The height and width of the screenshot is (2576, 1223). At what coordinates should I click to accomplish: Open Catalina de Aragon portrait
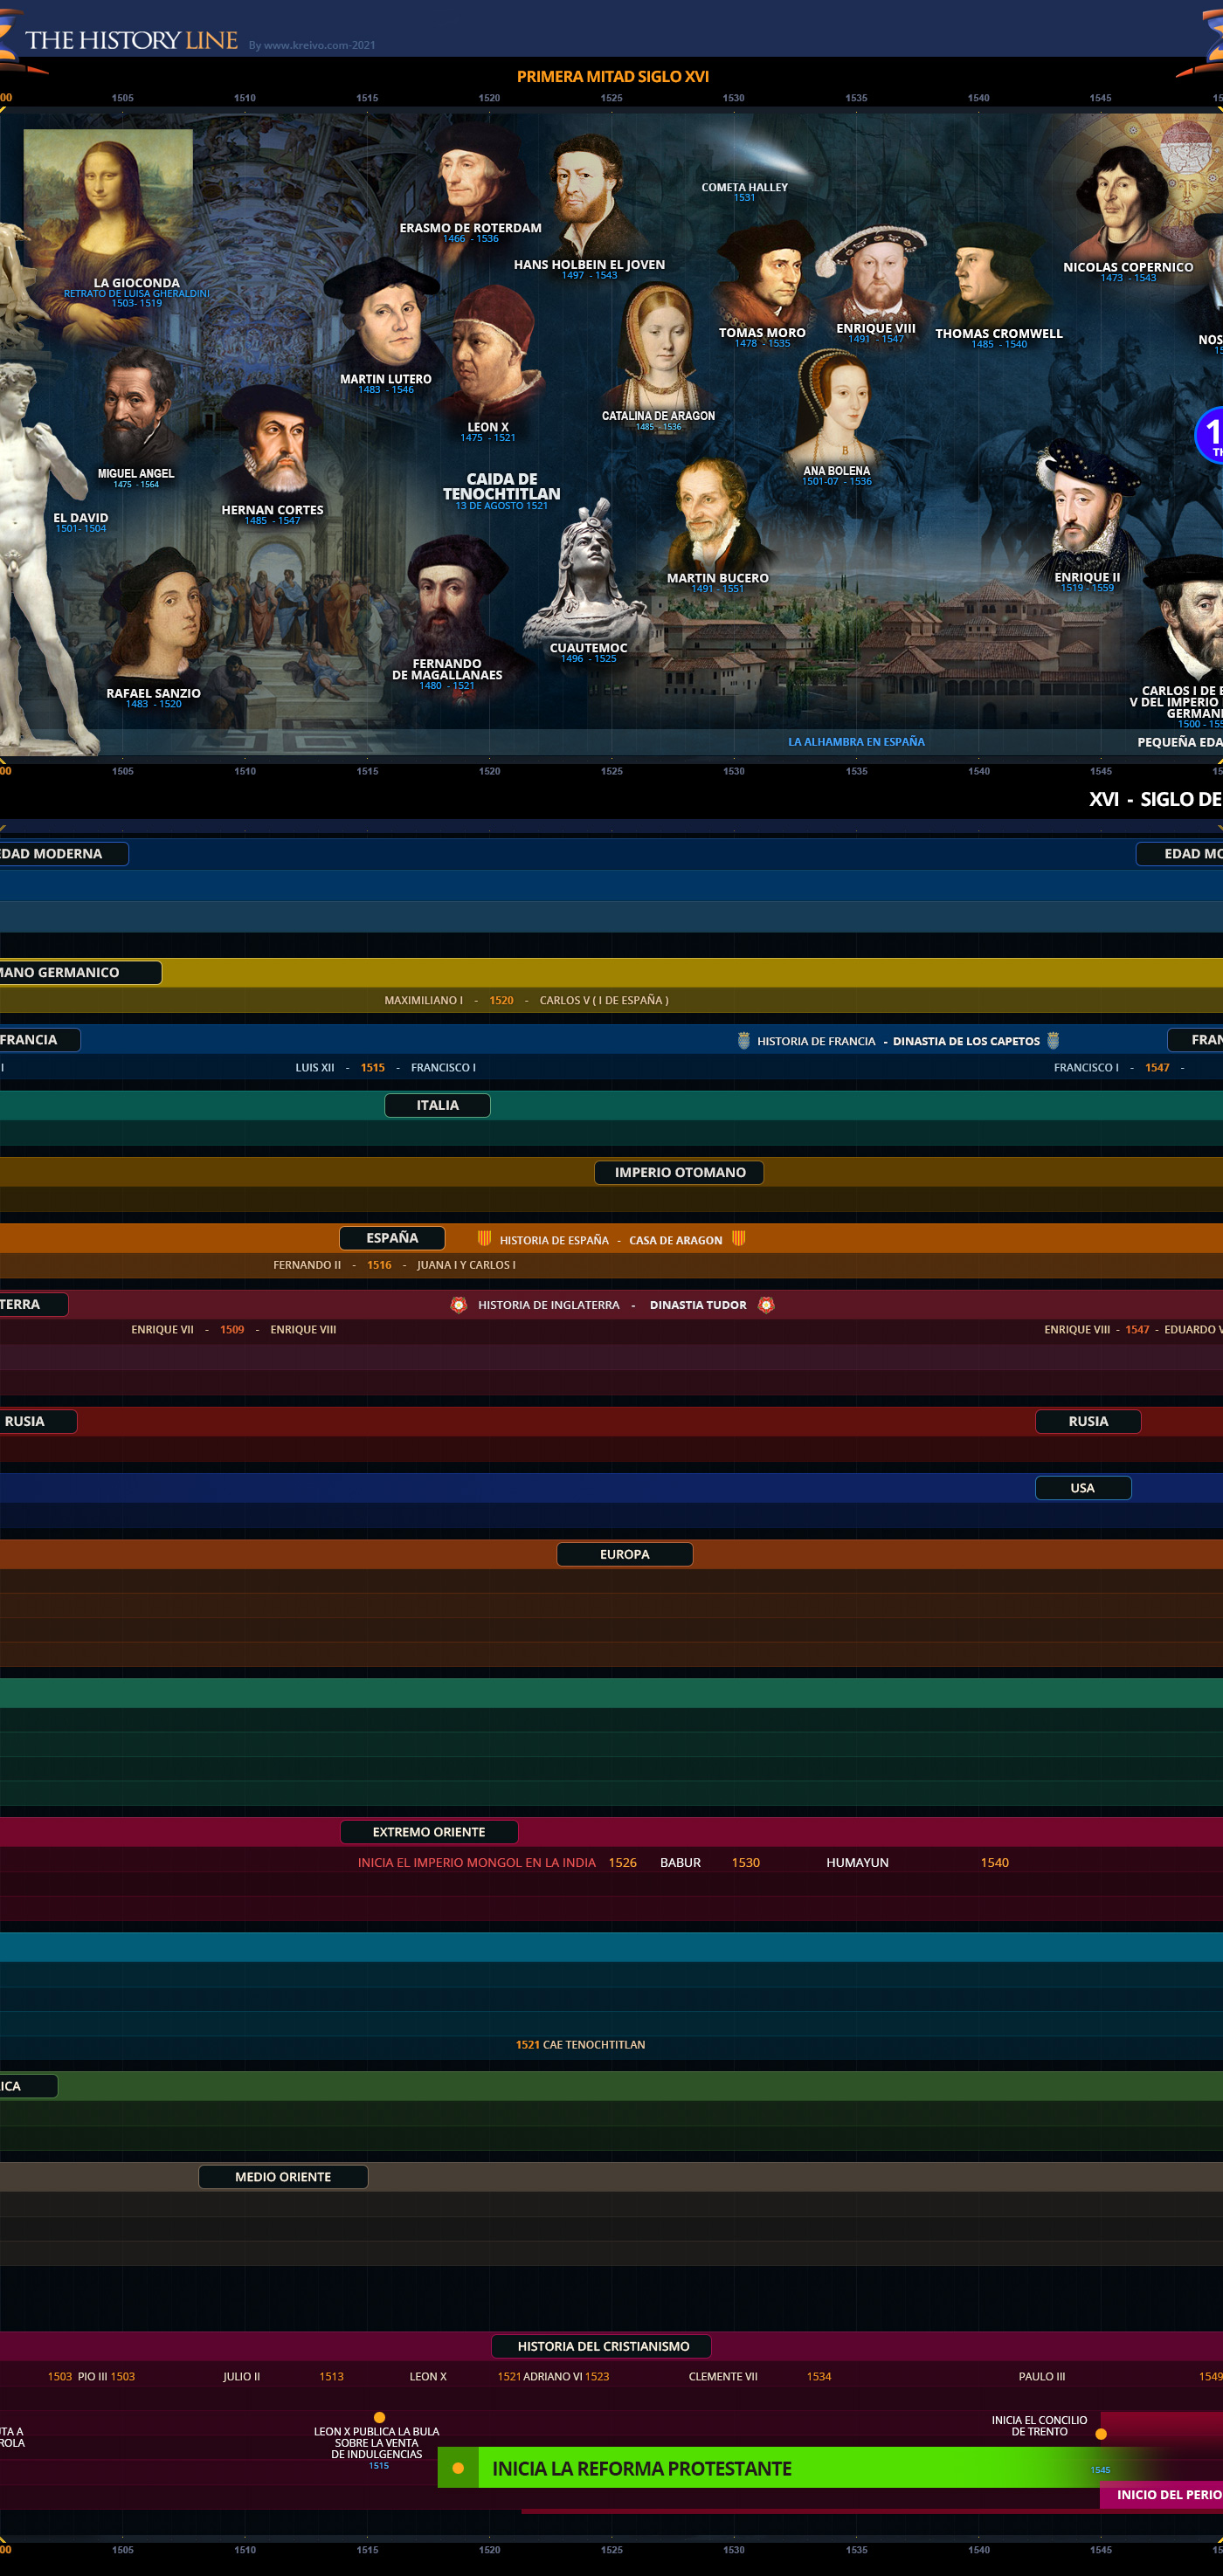(657, 346)
